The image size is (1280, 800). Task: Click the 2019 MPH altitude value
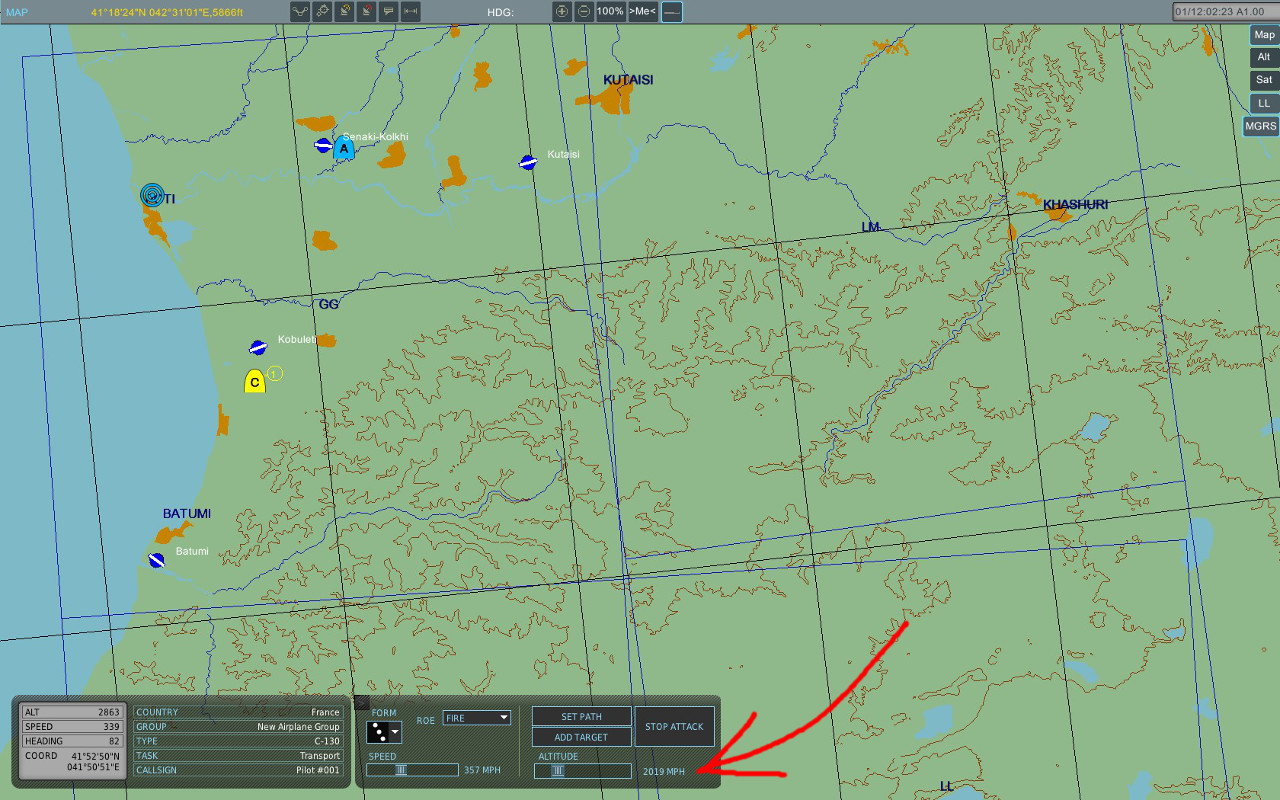tap(664, 771)
